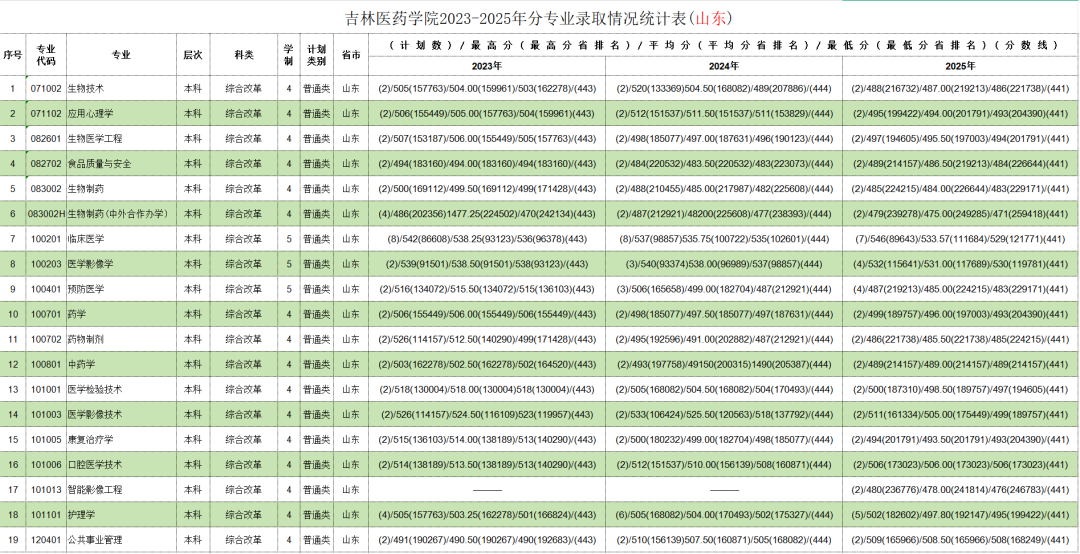Select the 层次 column header
The height and width of the screenshot is (554, 1080).
(192, 55)
